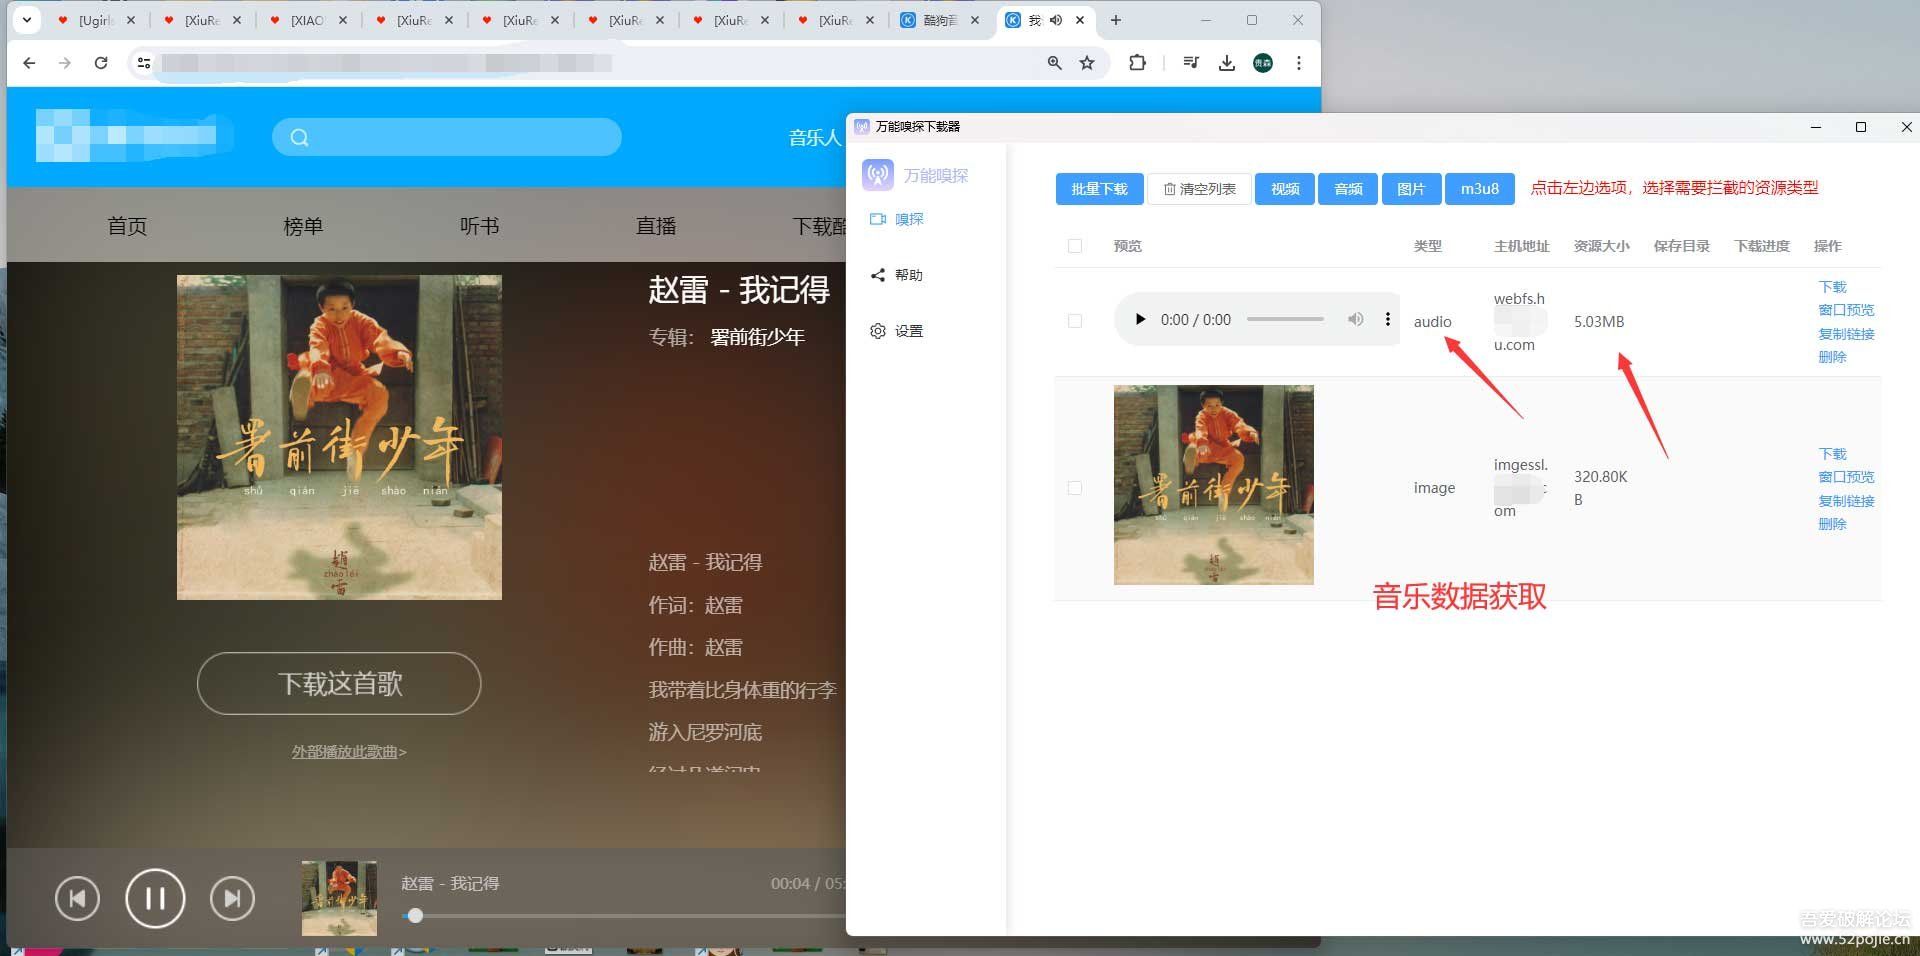This screenshot has height=956, width=1920.
Task: Open the downloader 设置 settings
Action: coord(909,331)
